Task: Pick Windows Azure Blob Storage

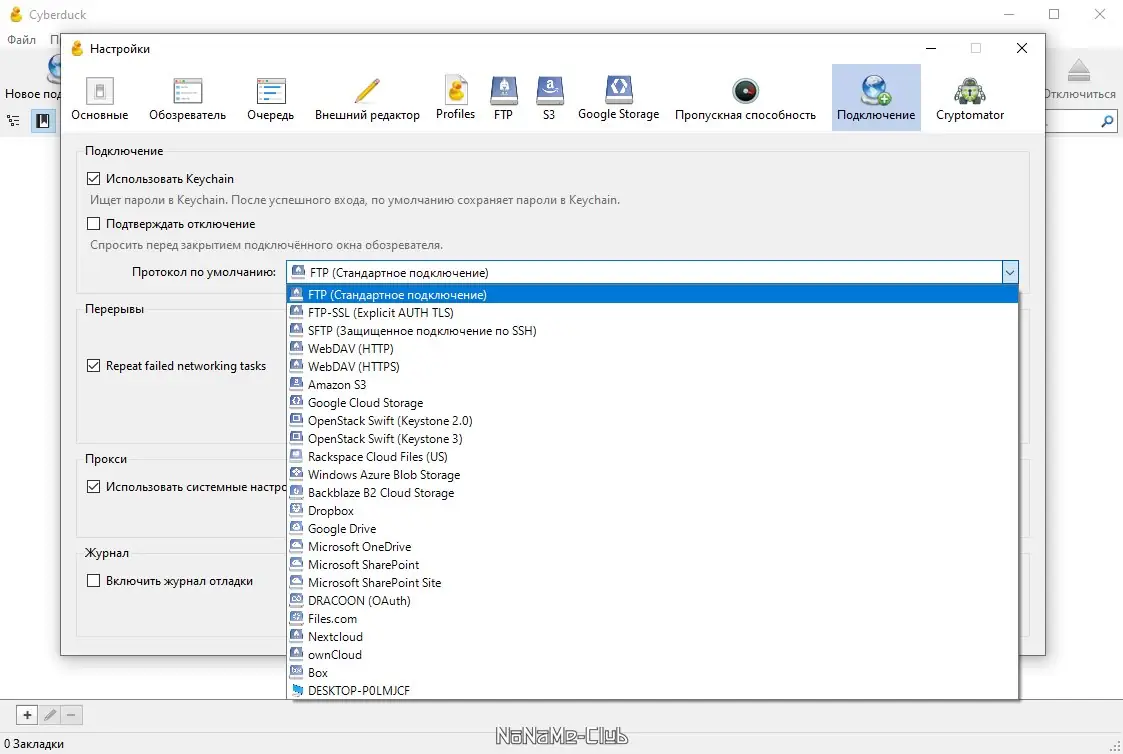Action: tap(652, 475)
